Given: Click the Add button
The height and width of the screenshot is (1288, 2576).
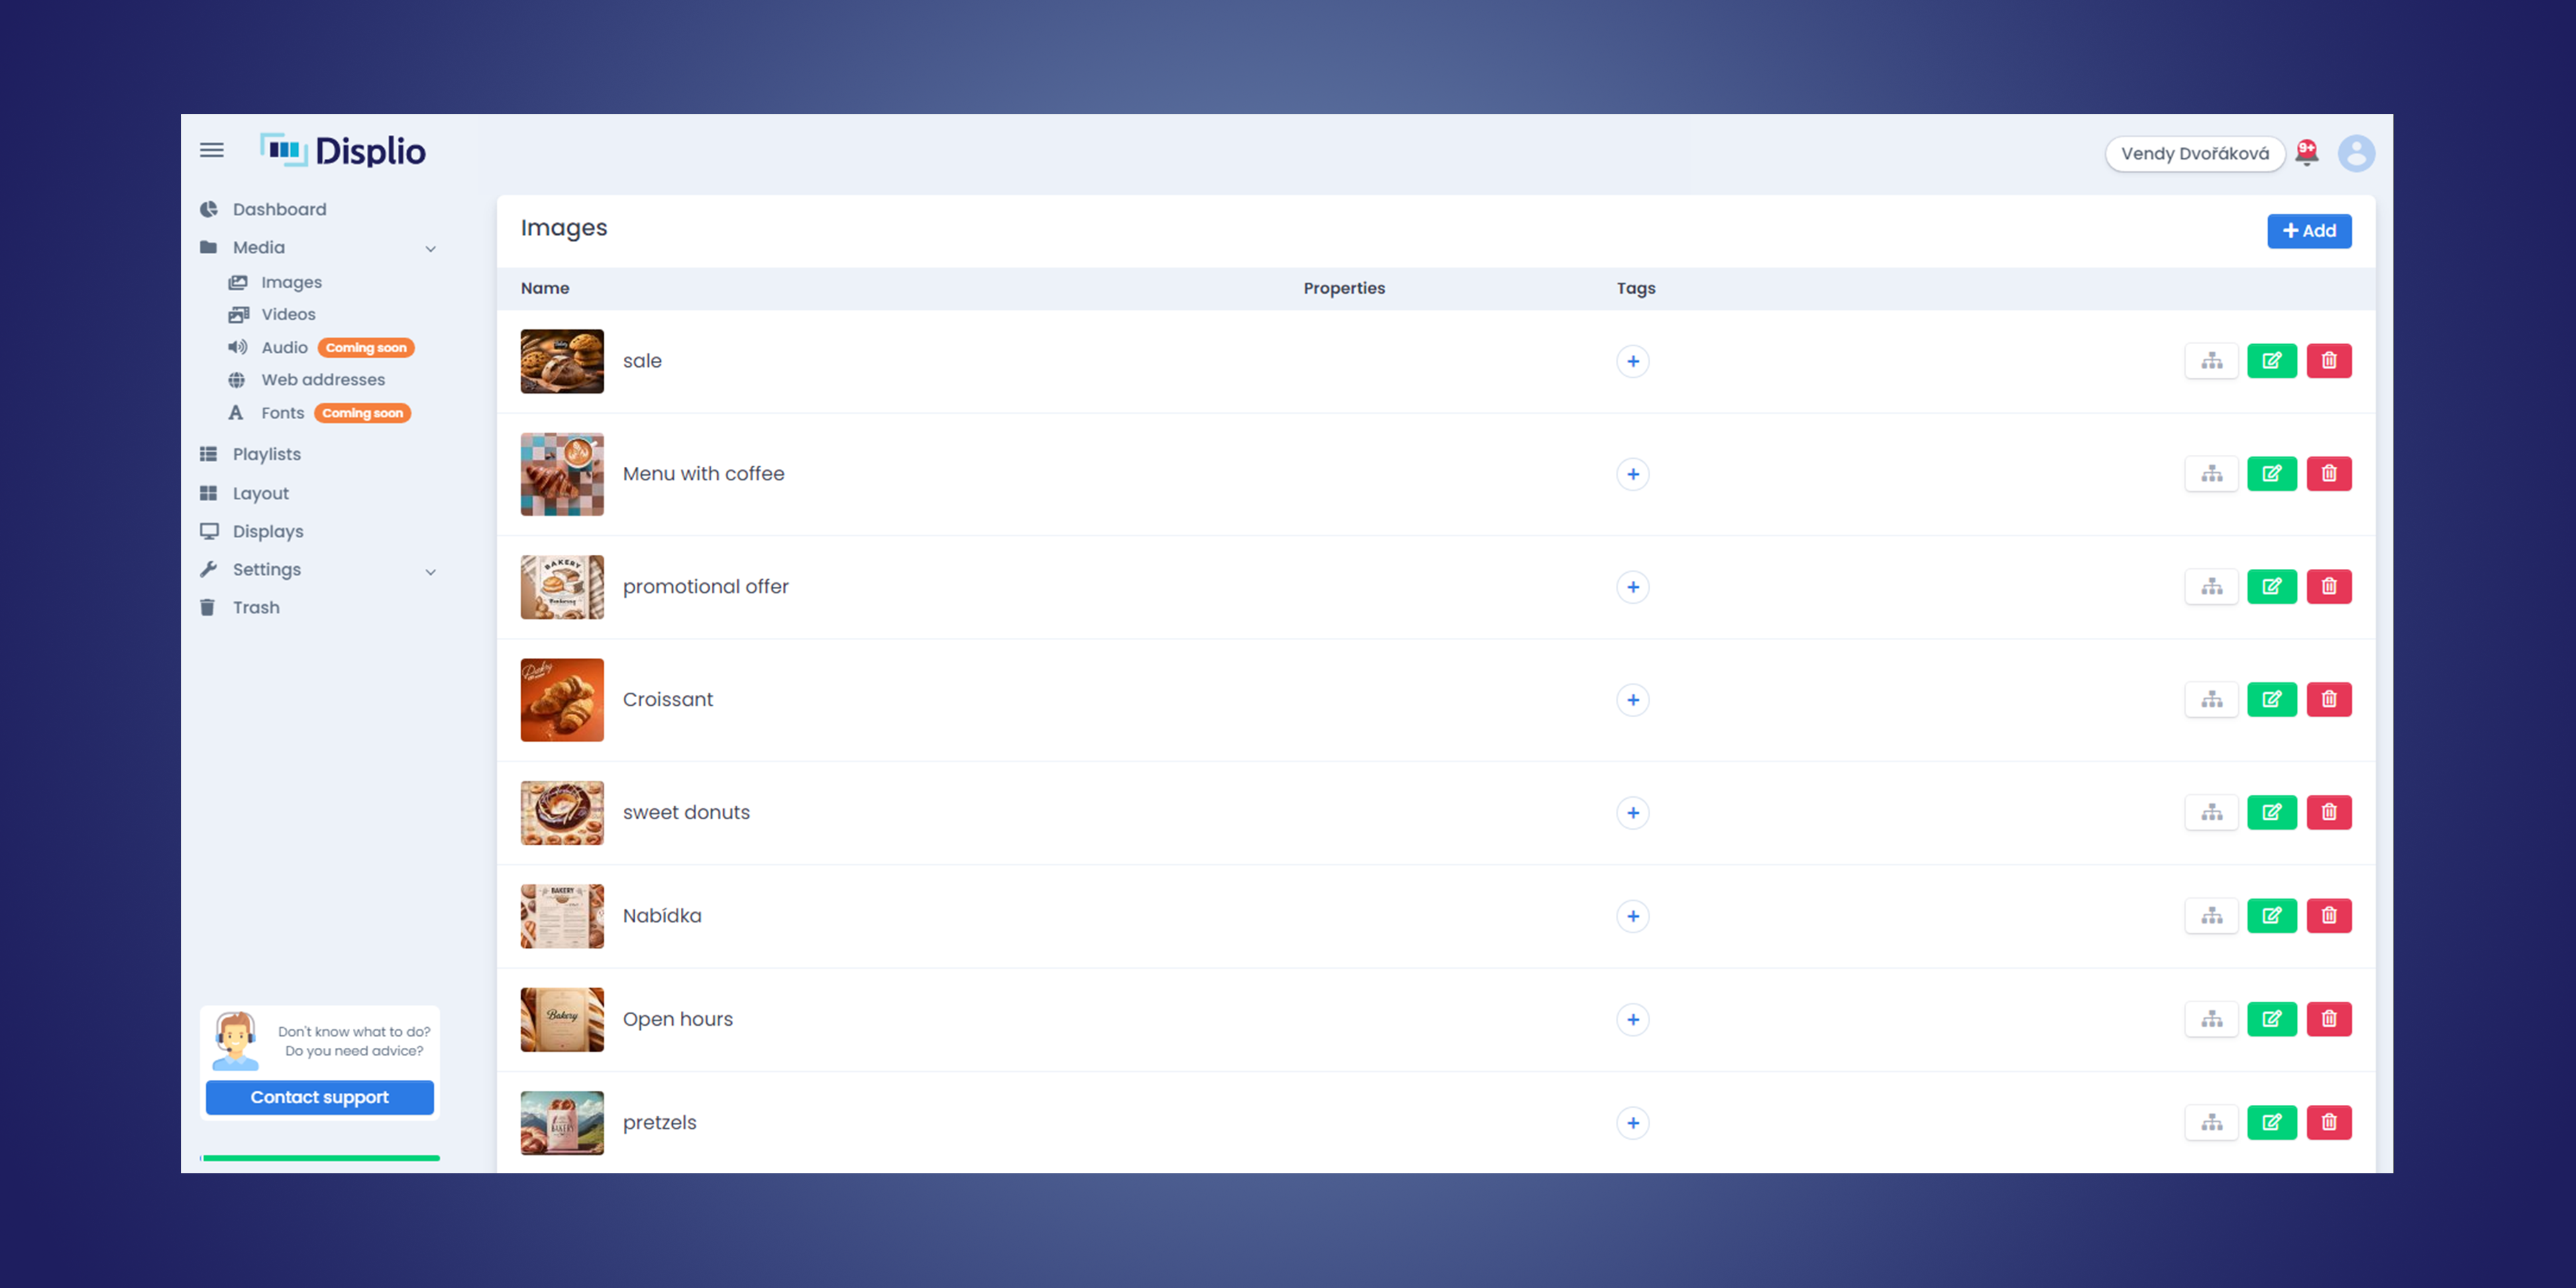Looking at the screenshot, I should 2308,231.
